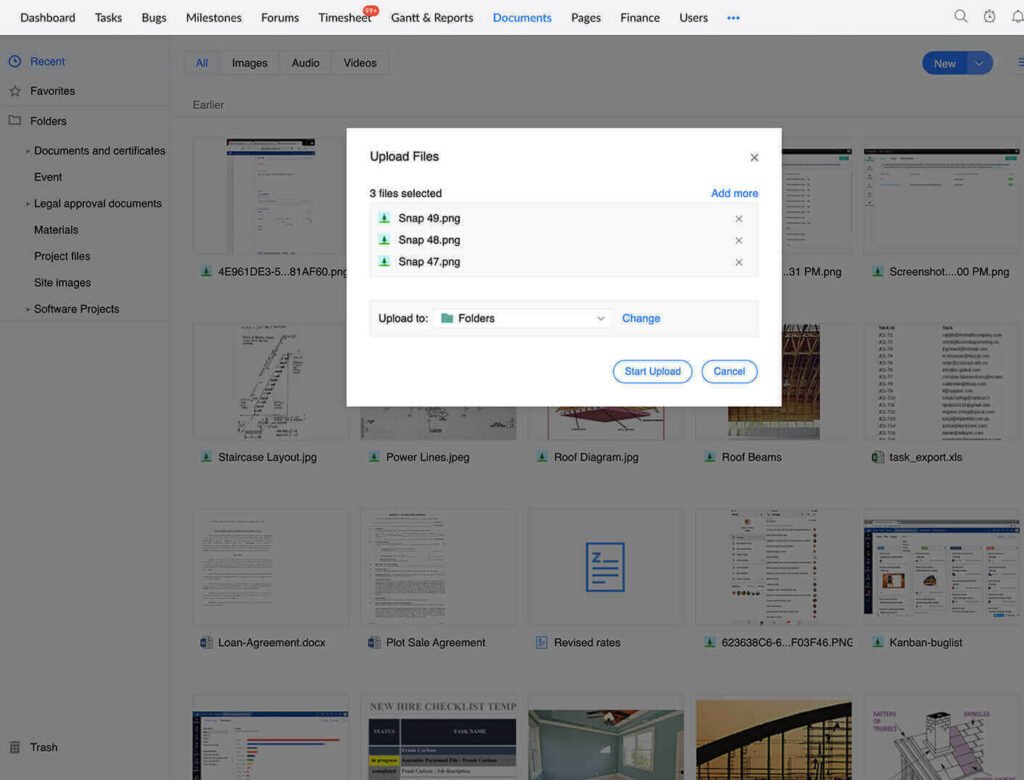Viewport: 1024px width, 780px height.
Task: Expand the Software Projects folder
Action: [27, 308]
